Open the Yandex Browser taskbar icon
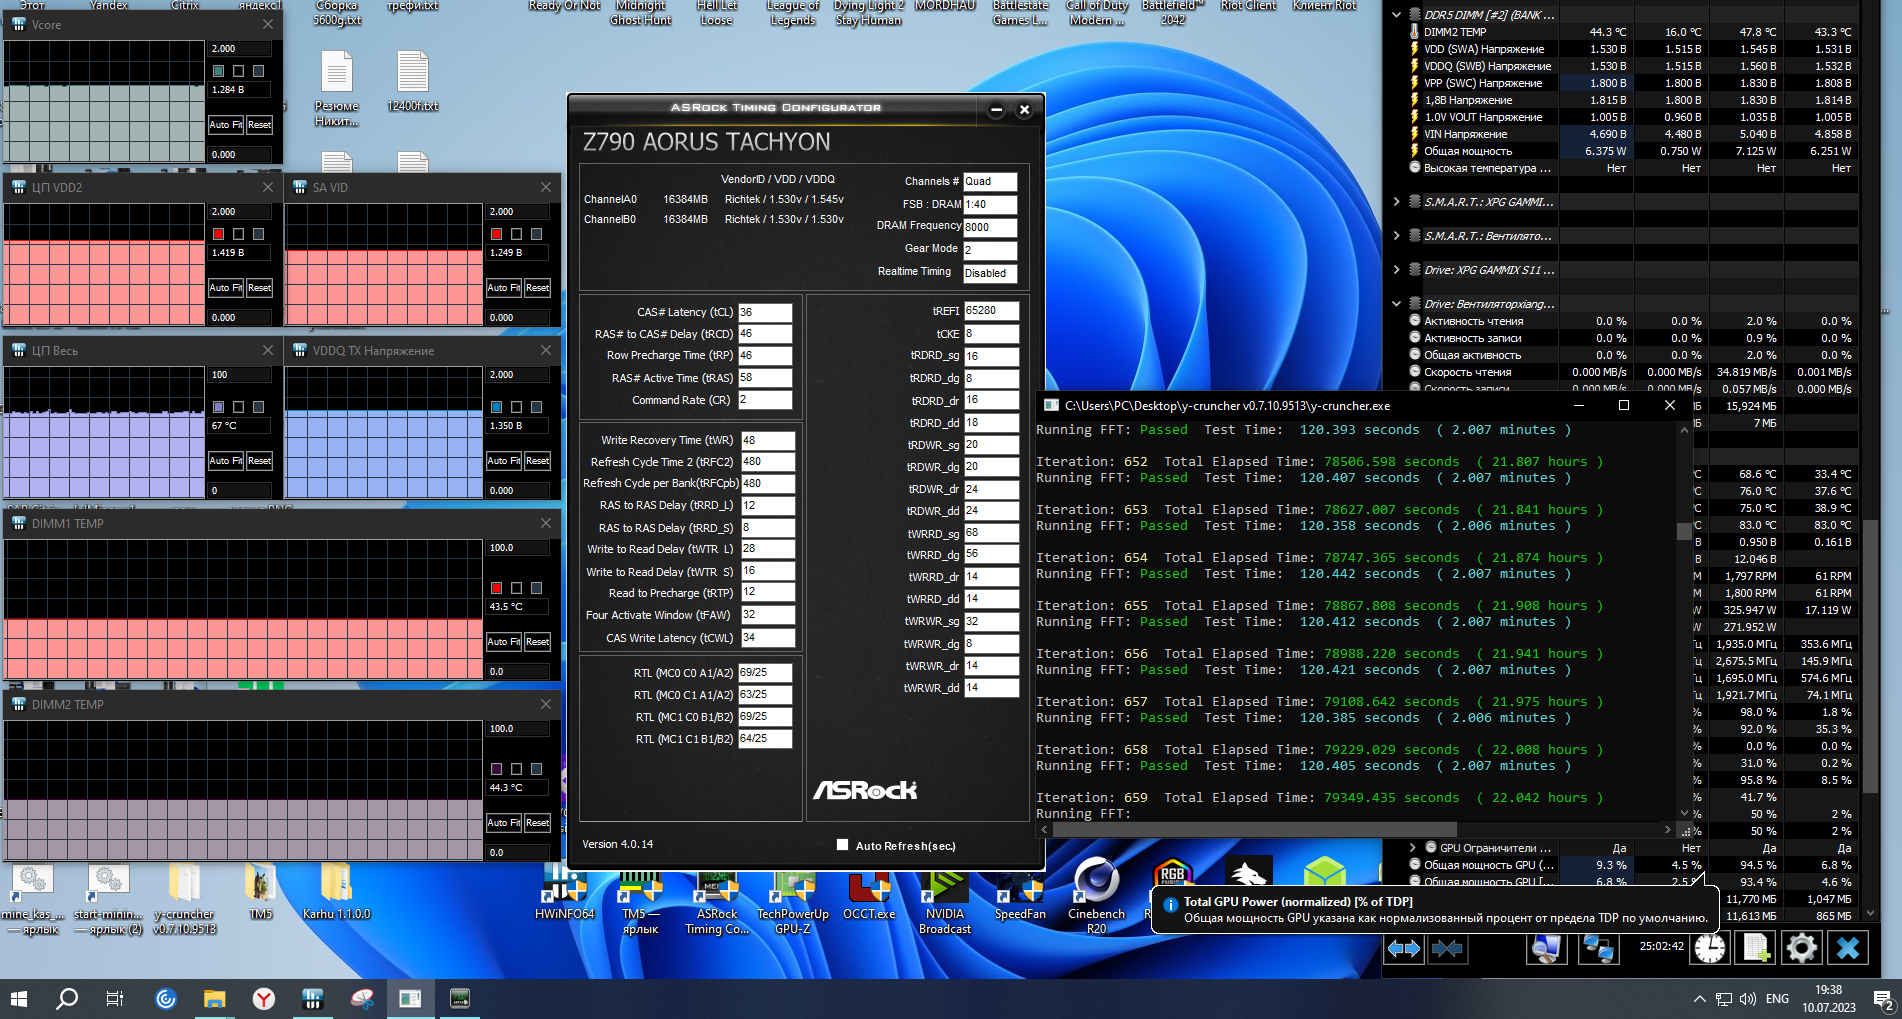 tap(264, 998)
